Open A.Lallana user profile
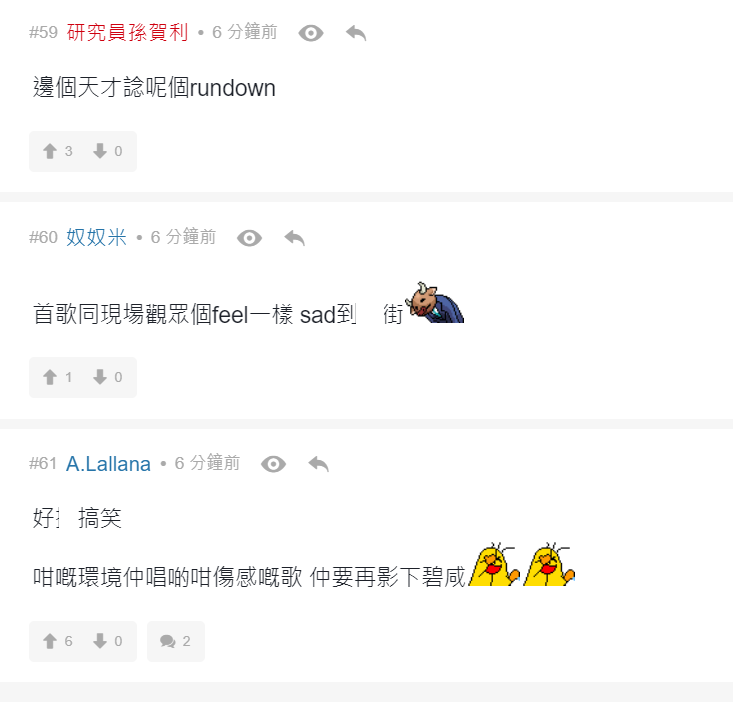 point(108,464)
